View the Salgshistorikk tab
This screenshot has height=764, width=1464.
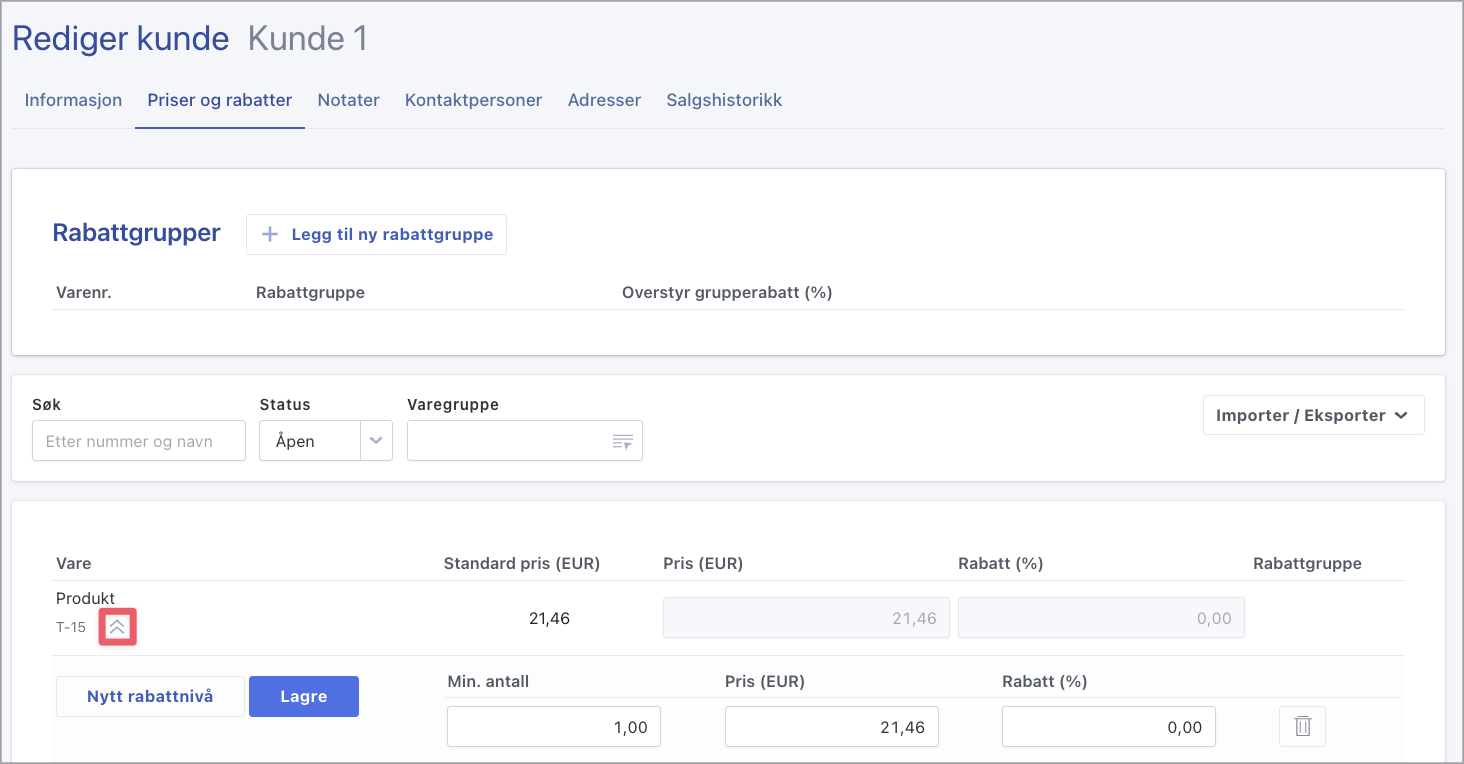(724, 100)
